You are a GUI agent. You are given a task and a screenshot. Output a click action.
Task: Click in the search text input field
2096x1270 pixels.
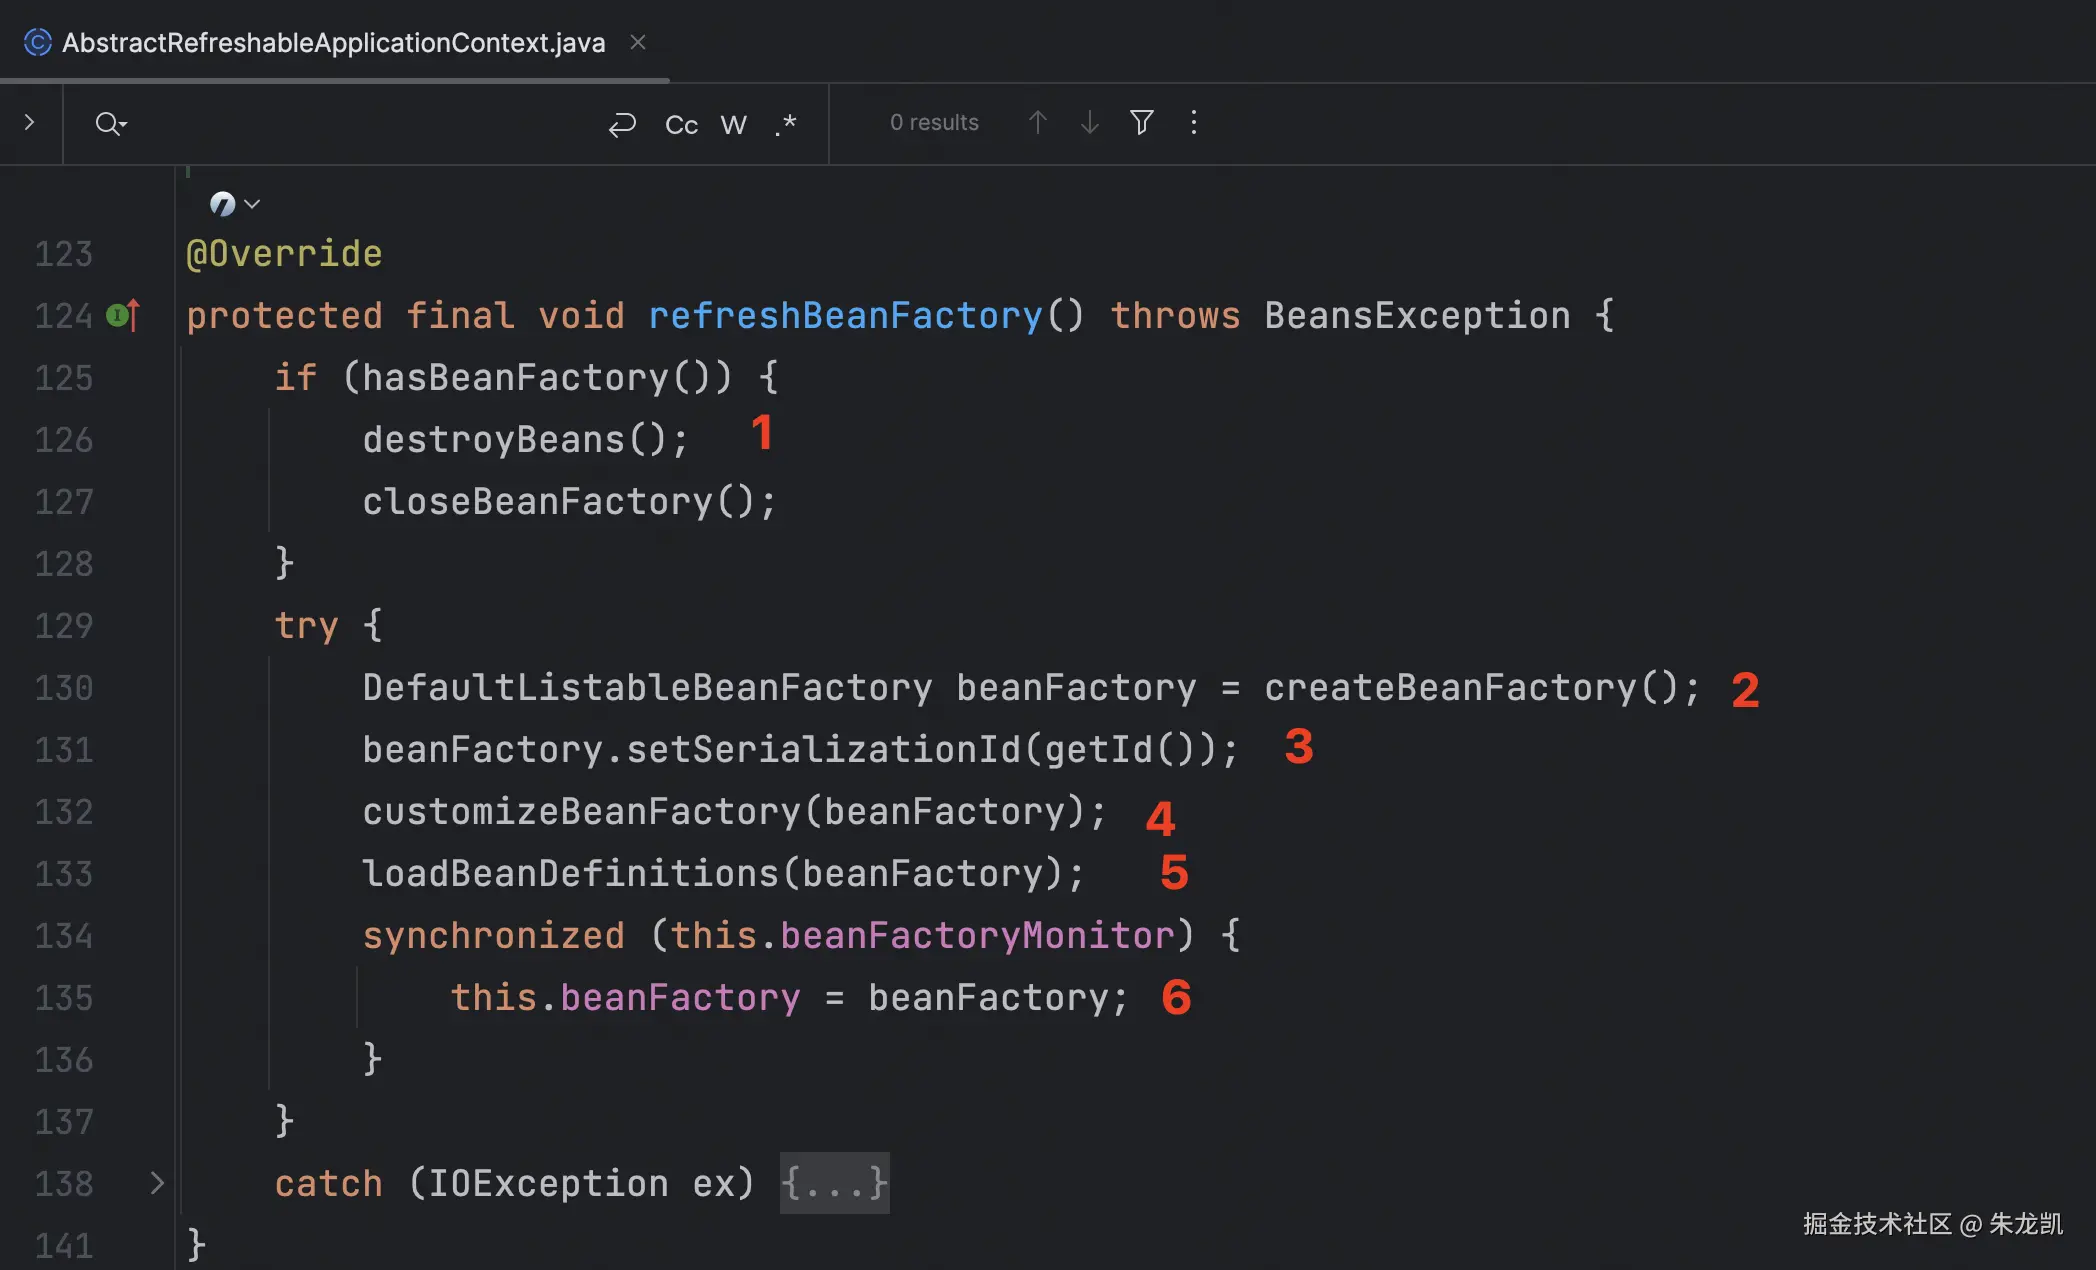point(360,124)
